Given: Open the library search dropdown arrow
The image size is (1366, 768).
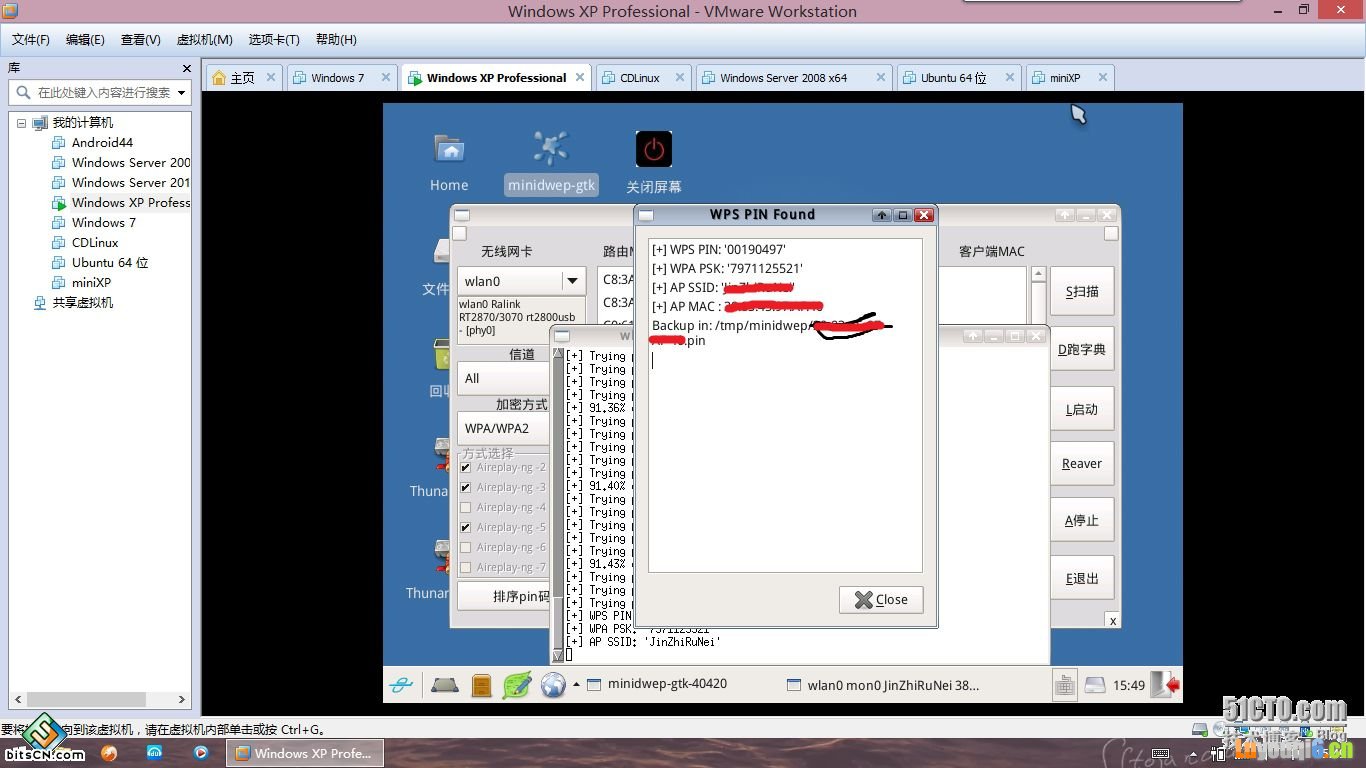Looking at the screenshot, I should tap(181, 92).
